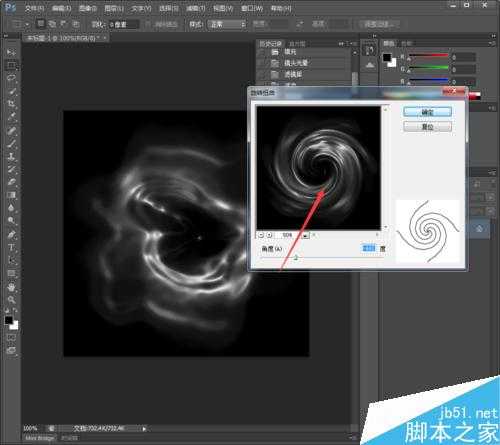Switch to the 历史记录 History tab
Viewport: 500px width, 445px height.
(270, 44)
